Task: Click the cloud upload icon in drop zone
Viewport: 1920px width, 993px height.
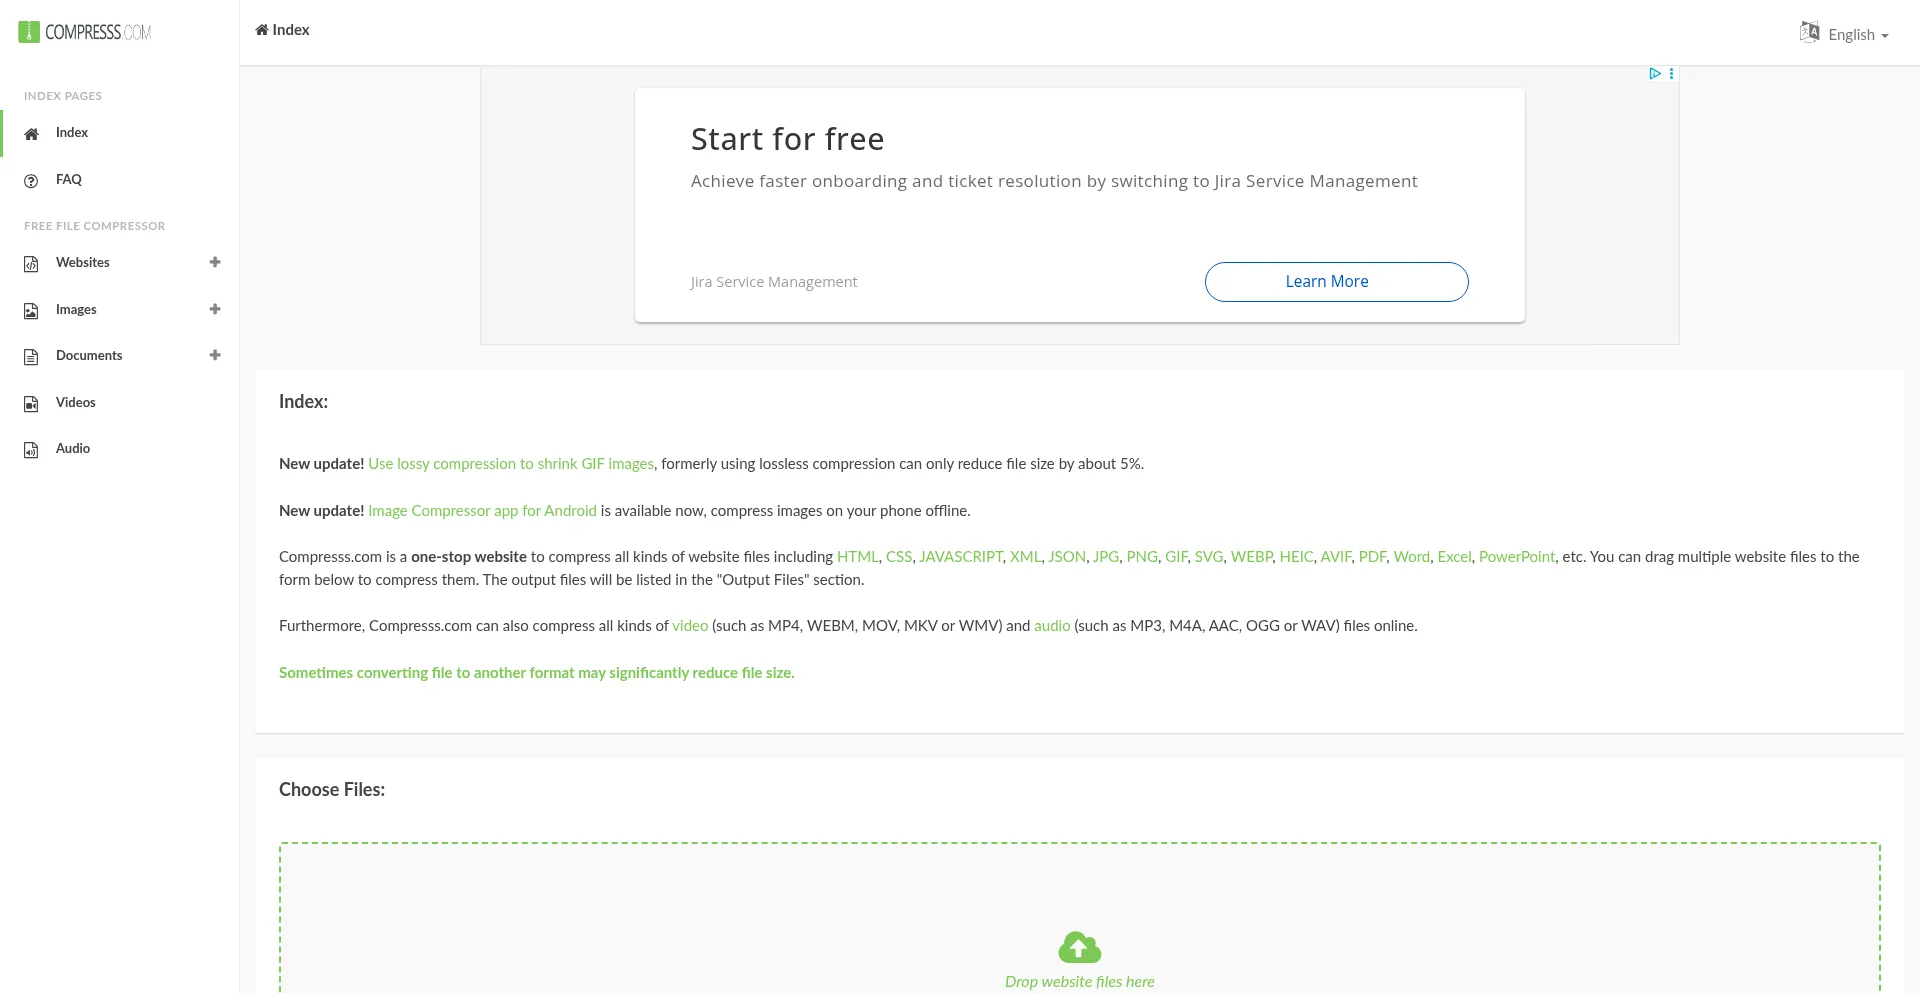Action: point(1079,947)
